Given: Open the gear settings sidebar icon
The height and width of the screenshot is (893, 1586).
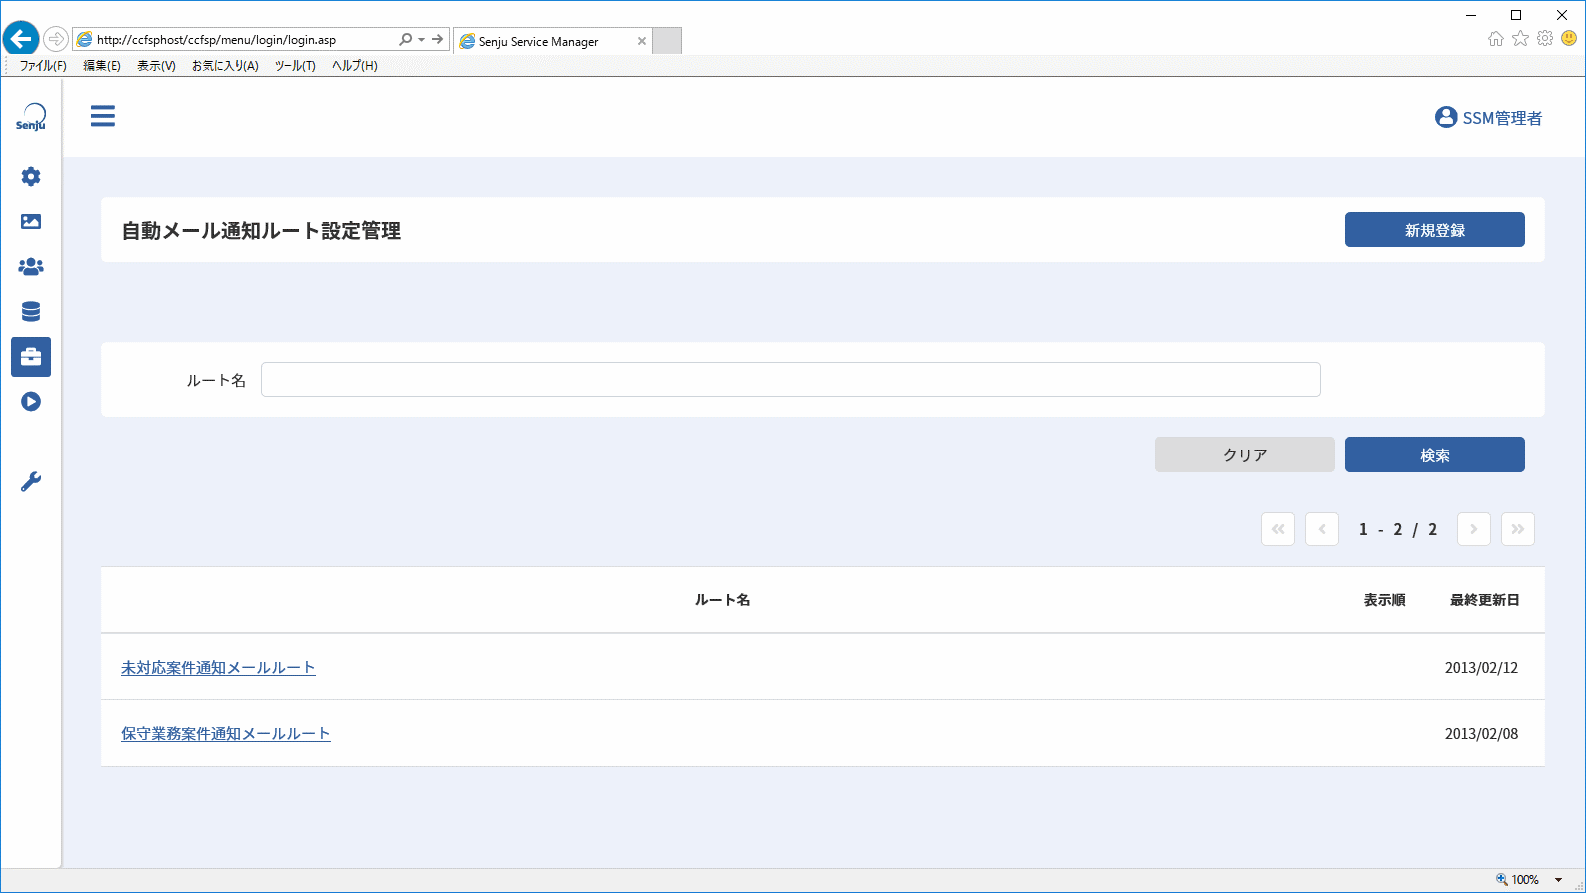Looking at the screenshot, I should [31, 177].
